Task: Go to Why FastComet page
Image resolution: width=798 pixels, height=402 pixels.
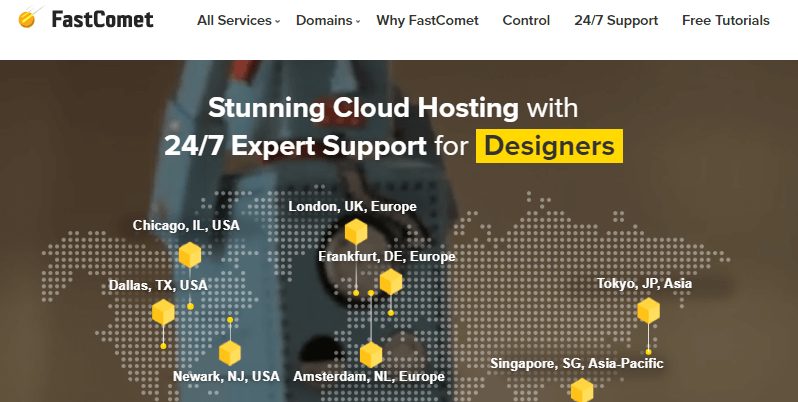Action: tap(428, 20)
